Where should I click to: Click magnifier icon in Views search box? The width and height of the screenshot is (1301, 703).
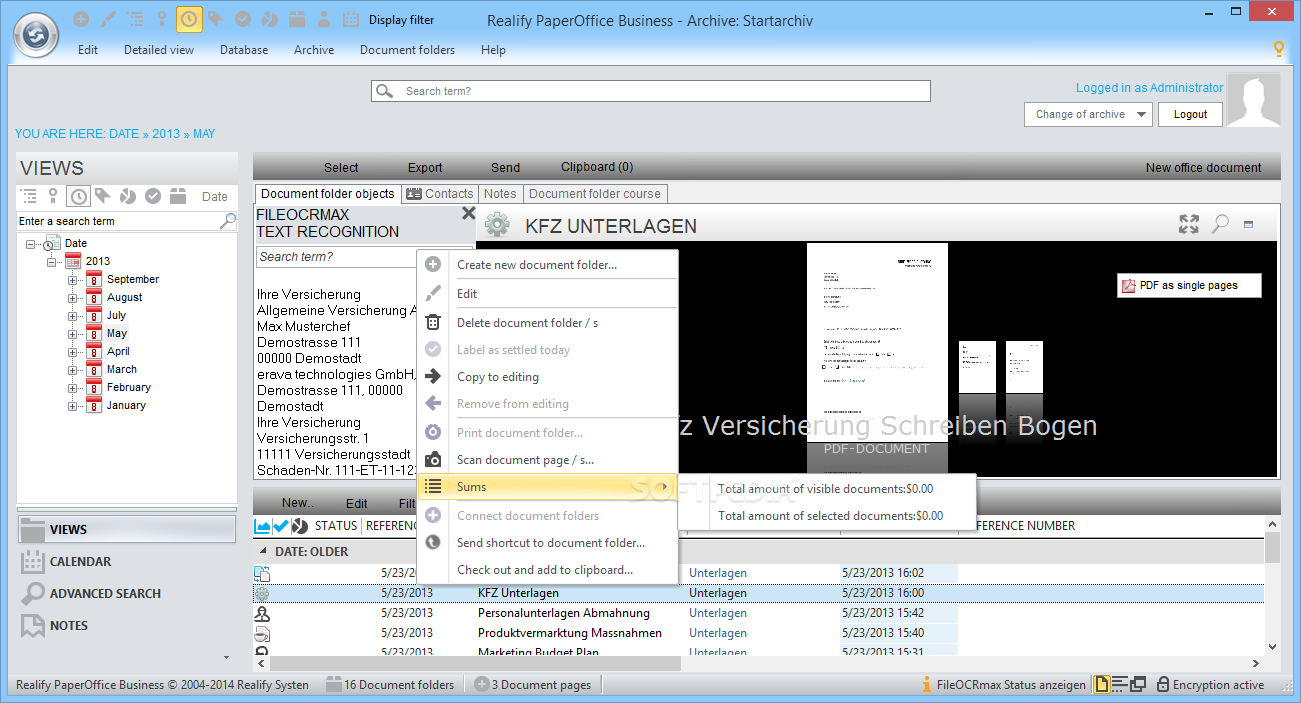(228, 220)
